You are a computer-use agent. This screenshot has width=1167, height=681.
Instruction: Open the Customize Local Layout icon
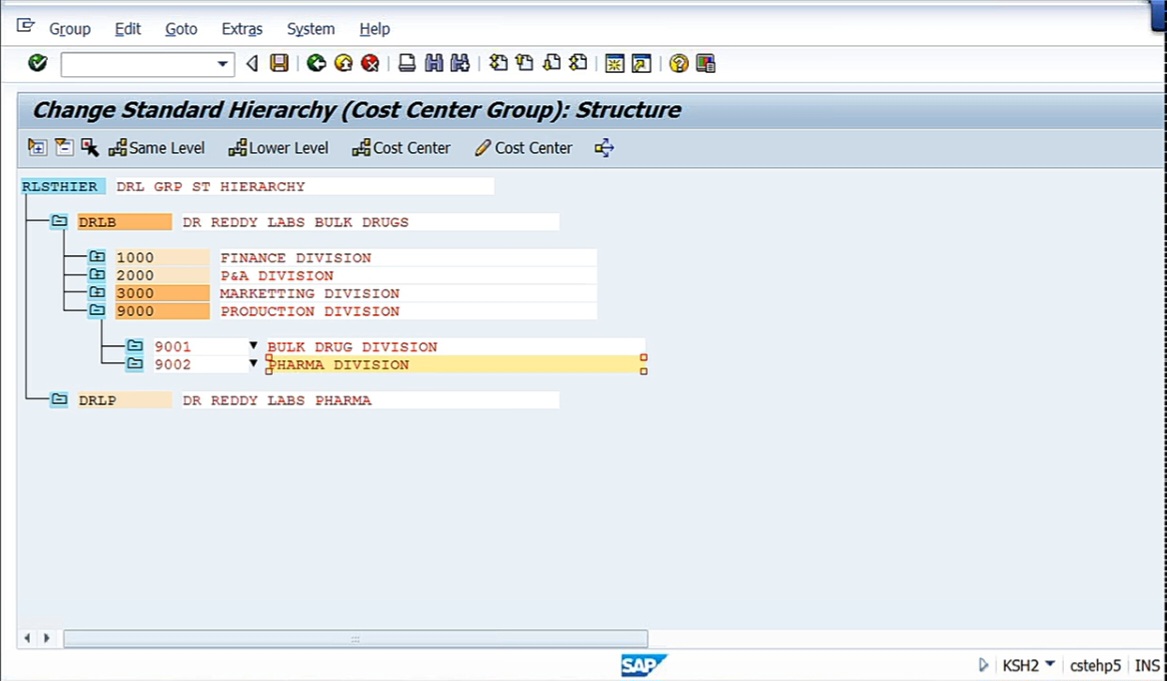pos(706,63)
